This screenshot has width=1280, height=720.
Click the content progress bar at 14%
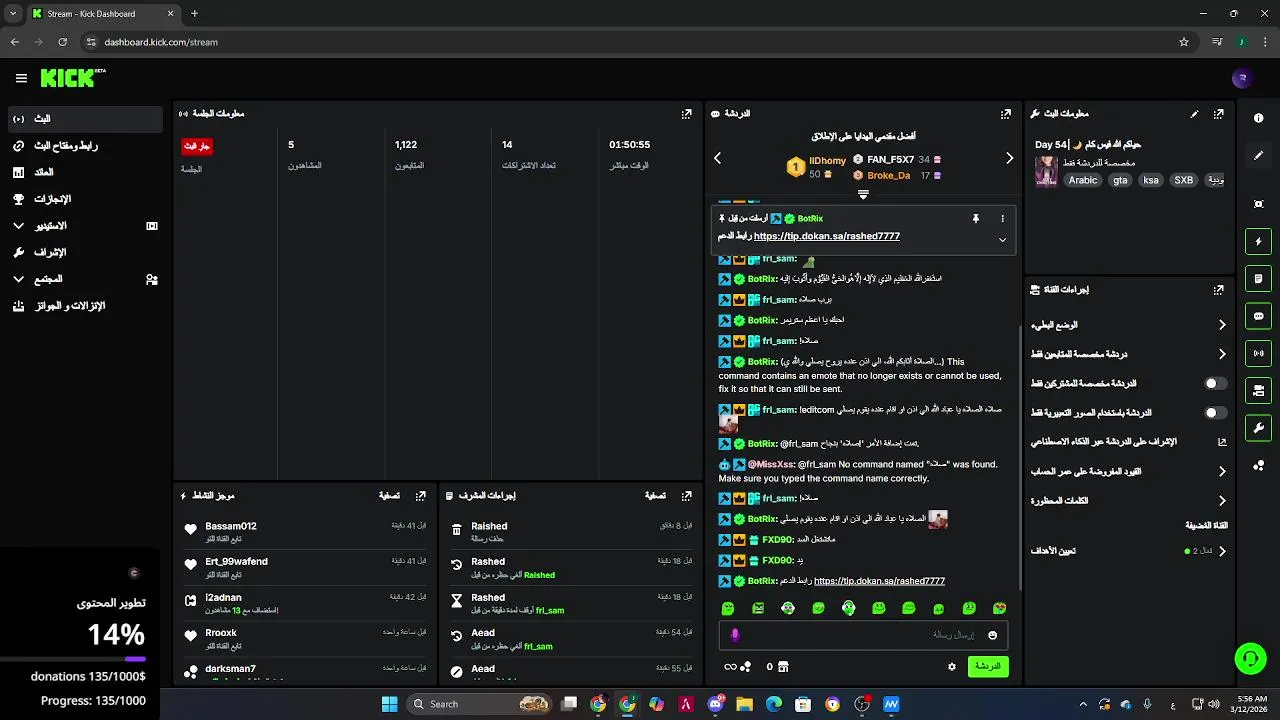(73, 659)
